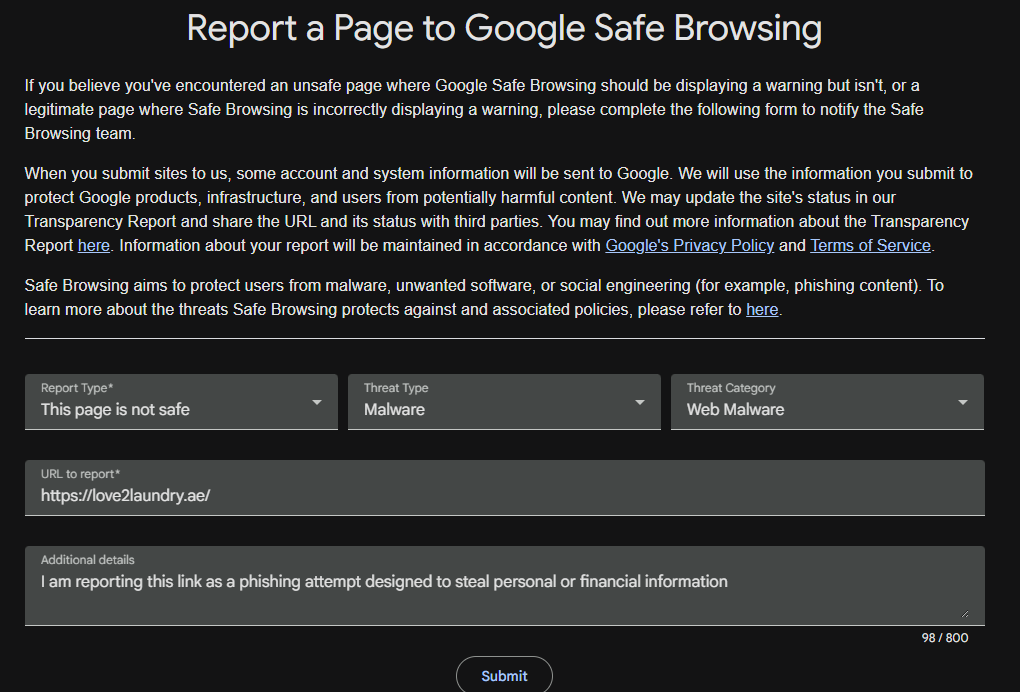
Task: Click the '98 / 800' character counter
Action: click(x=945, y=638)
